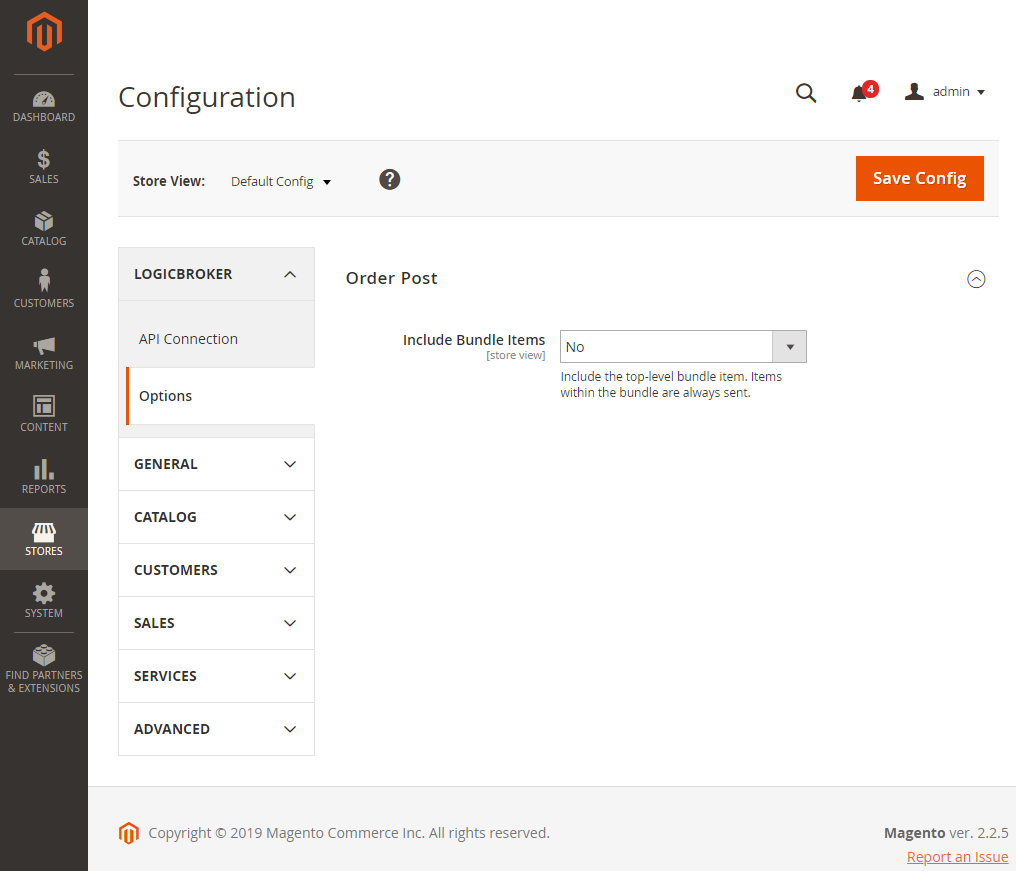Click the Store View help question icon
The image size is (1016, 871).
click(x=390, y=179)
